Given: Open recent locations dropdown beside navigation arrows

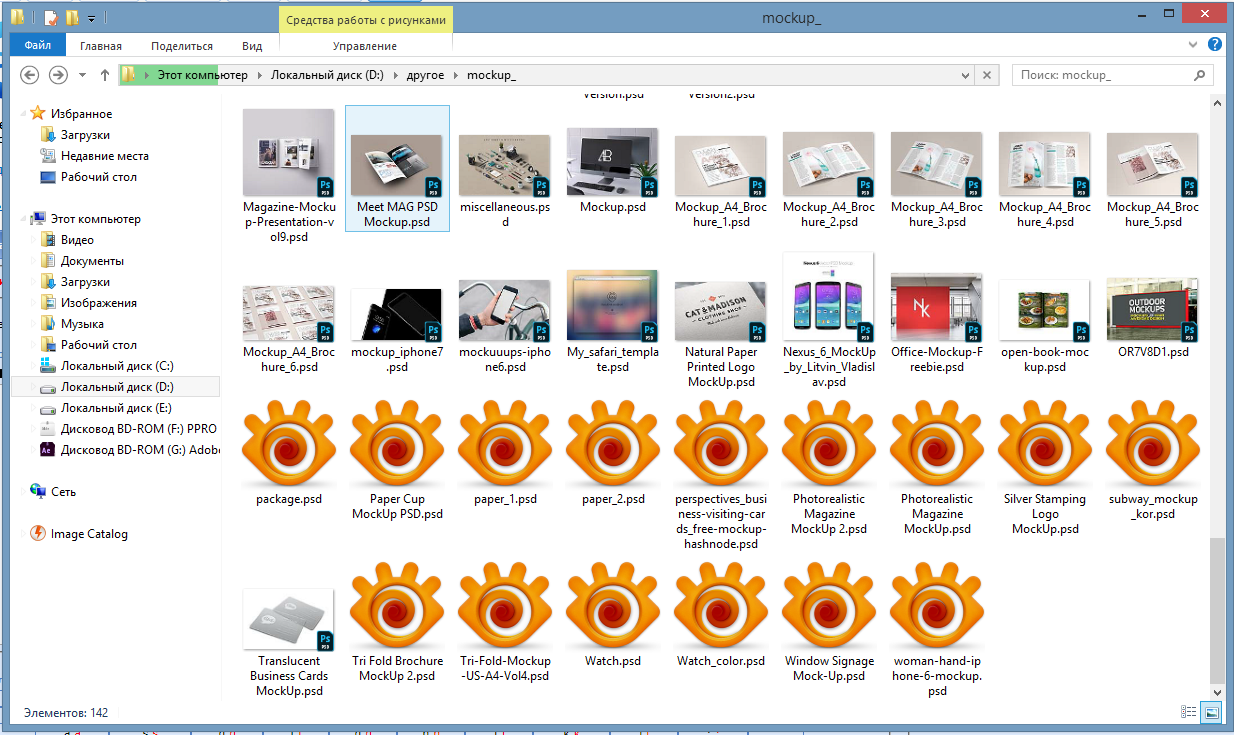Looking at the screenshot, I should (x=82, y=76).
